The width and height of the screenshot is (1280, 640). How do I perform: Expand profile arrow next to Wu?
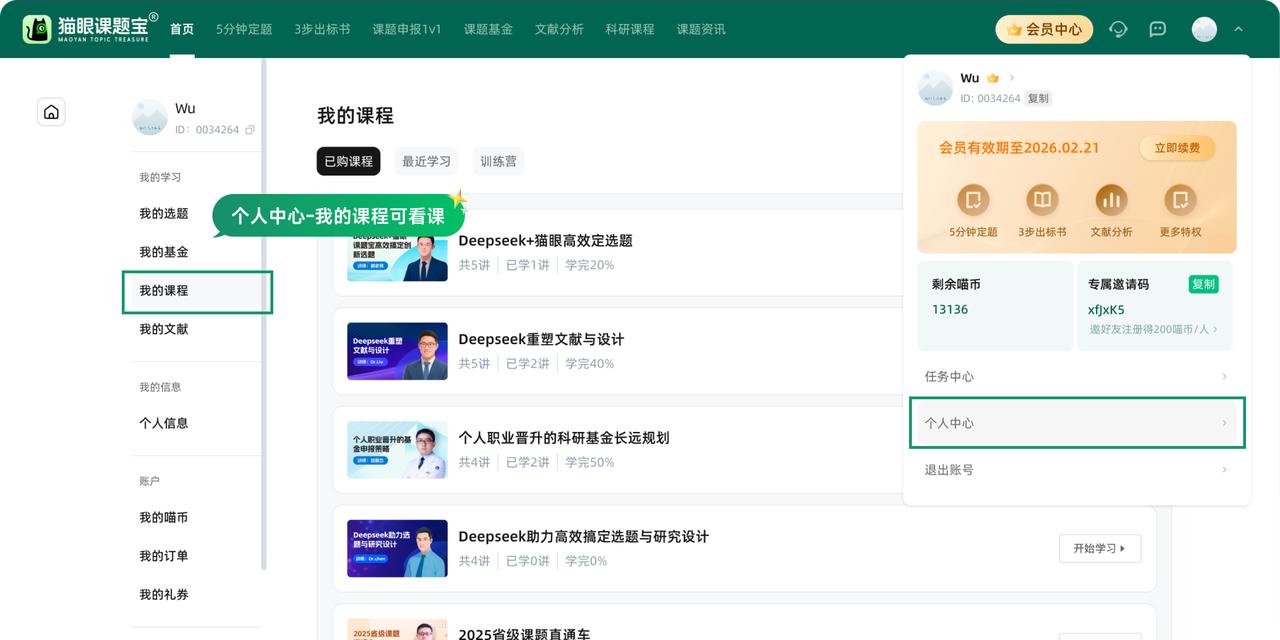(x=1012, y=78)
